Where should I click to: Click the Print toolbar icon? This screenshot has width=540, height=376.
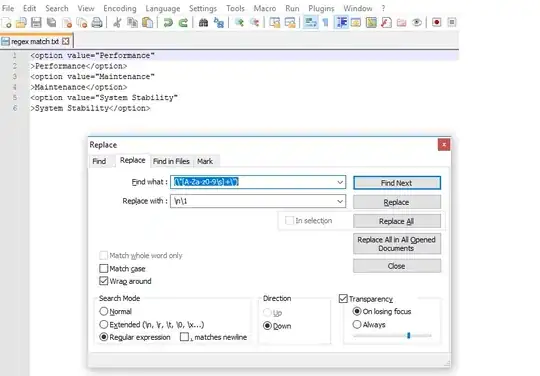(97, 23)
